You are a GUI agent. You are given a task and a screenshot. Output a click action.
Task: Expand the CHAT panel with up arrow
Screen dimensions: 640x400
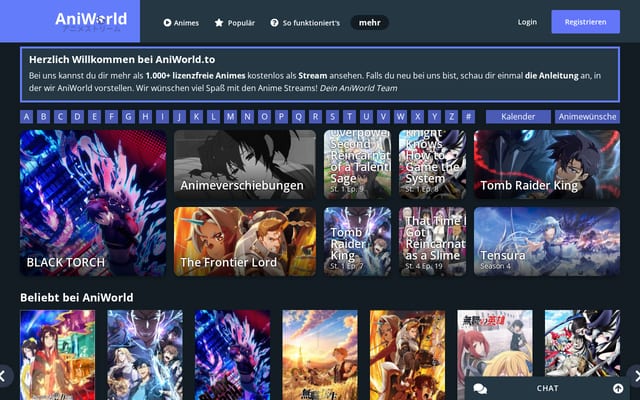[618, 388]
